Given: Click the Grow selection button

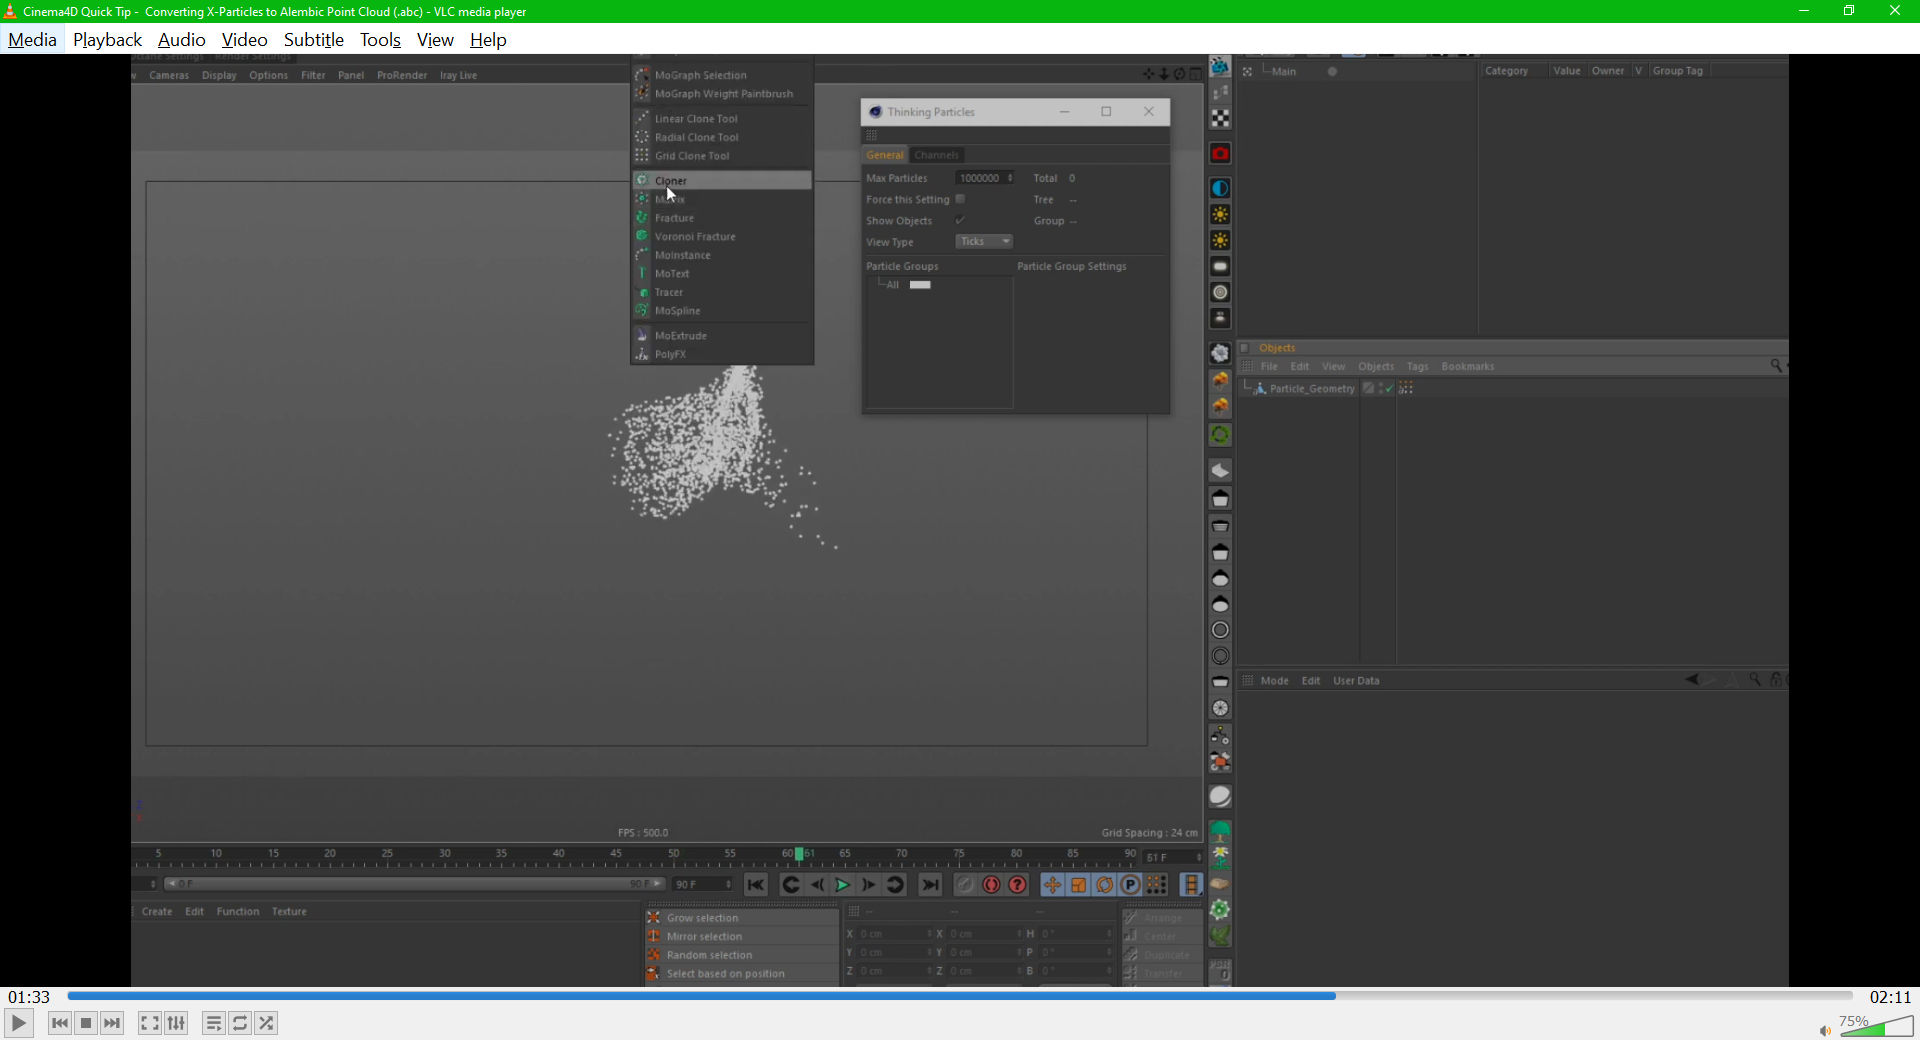Looking at the screenshot, I should click(702, 918).
